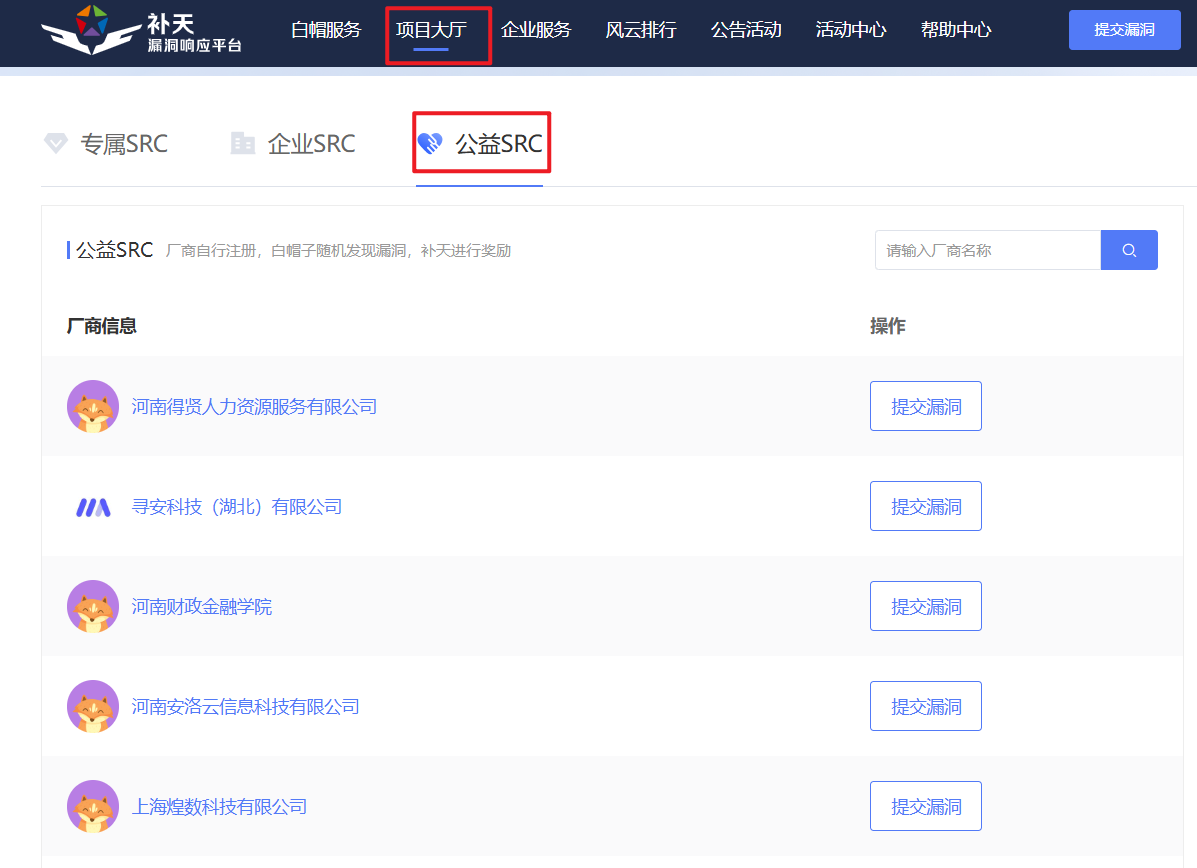Switch to the 企业SRC tab
Screen dimensions: 1197x868
click(293, 144)
